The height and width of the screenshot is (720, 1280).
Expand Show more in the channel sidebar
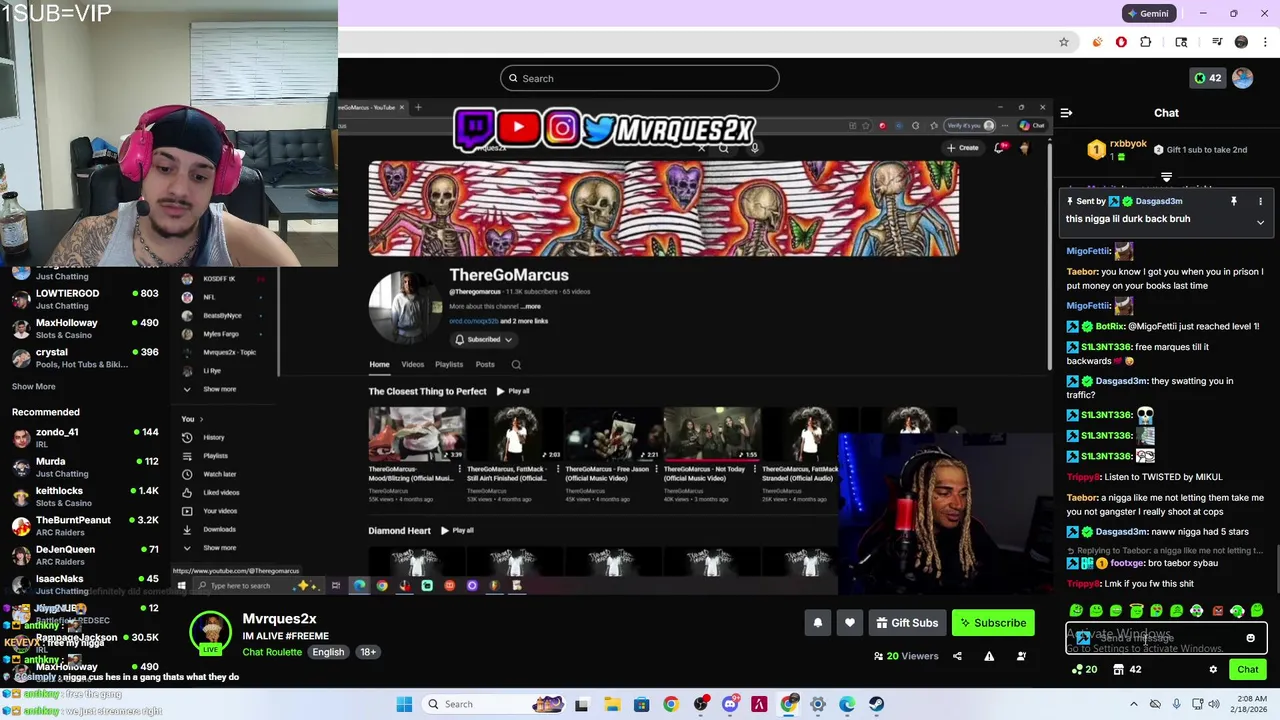coord(34,386)
